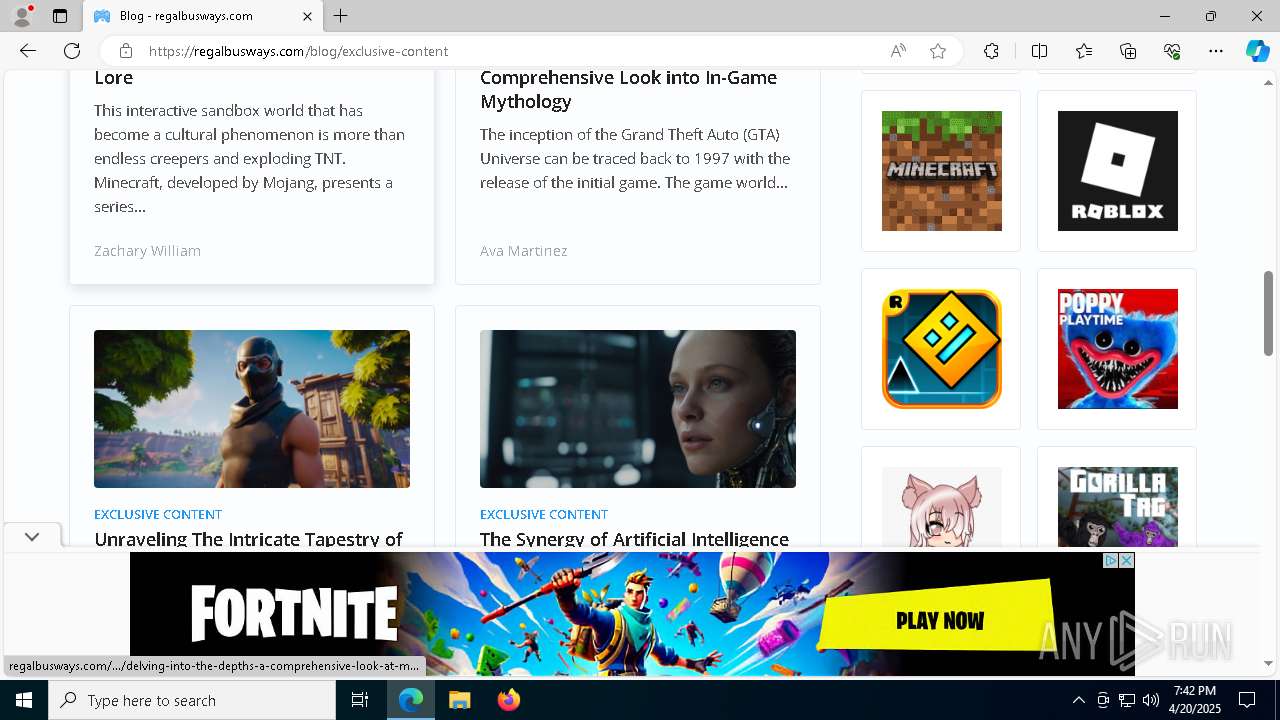Viewport: 1280px width, 720px height.
Task: Click the page vertical scrollbar thumb
Action: point(1268,313)
